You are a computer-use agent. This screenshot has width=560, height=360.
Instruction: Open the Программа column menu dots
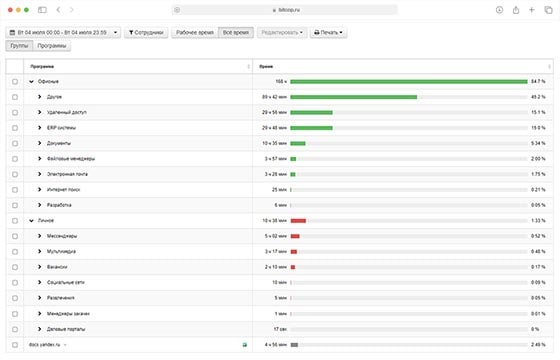point(249,66)
